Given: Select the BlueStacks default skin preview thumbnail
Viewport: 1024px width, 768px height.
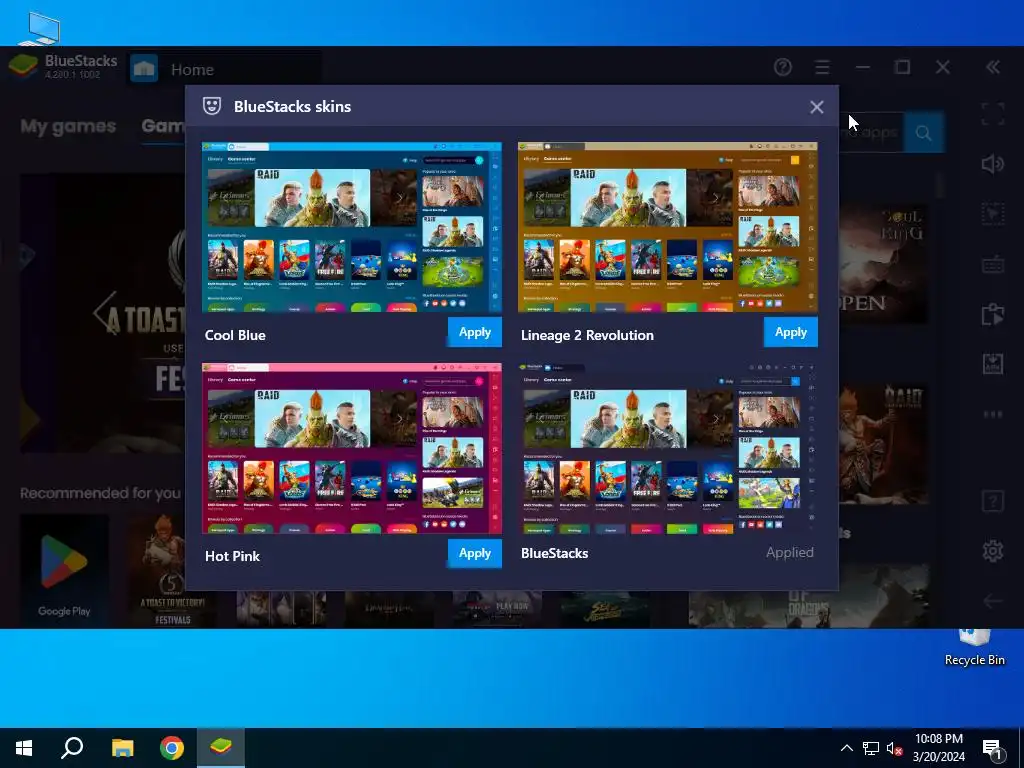Looking at the screenshot, I should tap(667, 448).
